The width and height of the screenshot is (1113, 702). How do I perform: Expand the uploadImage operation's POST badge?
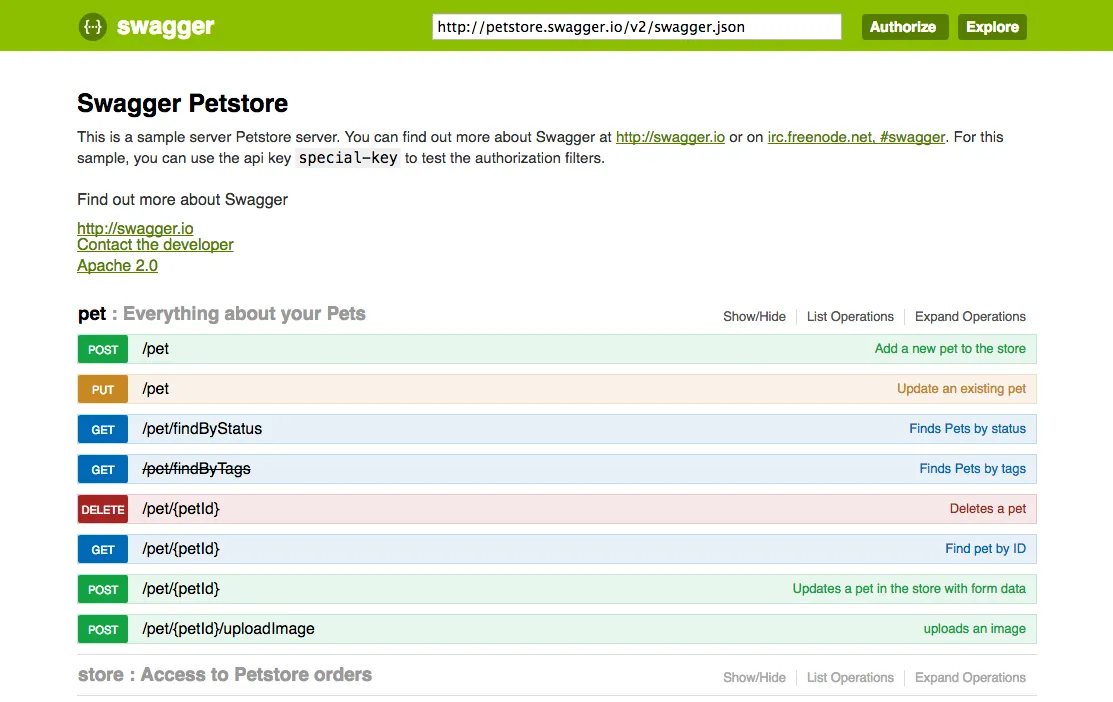[103, 629]
